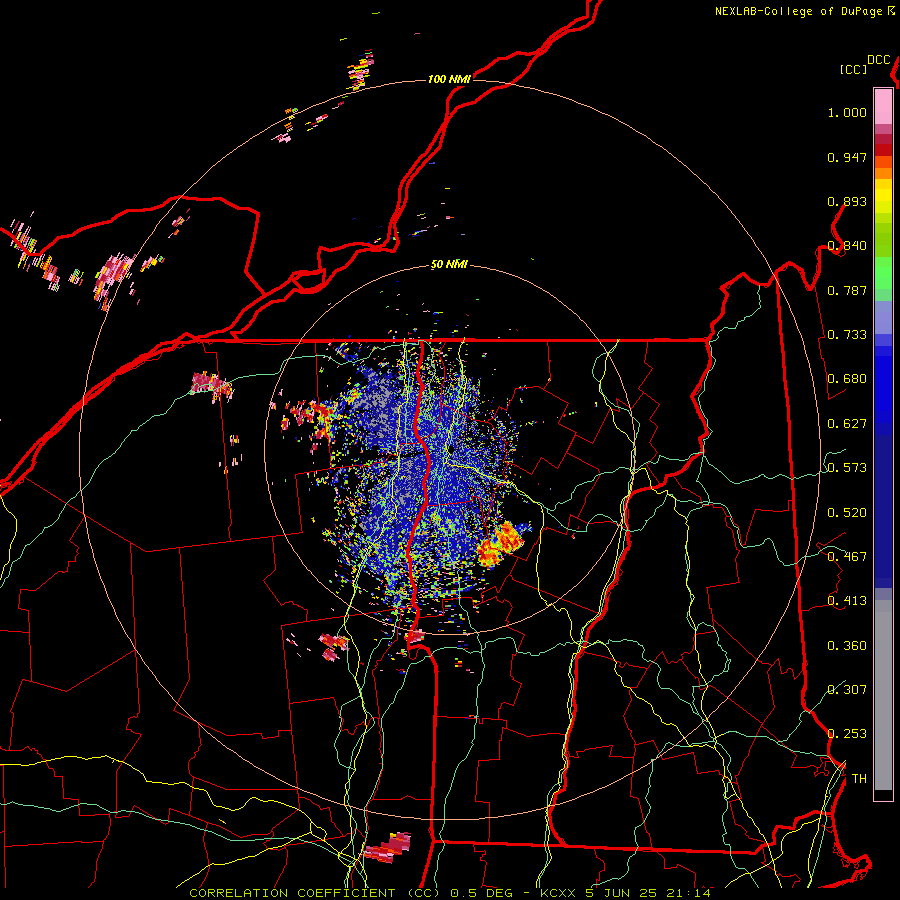Click the "100 NMI" range ring label

(449, 79)
